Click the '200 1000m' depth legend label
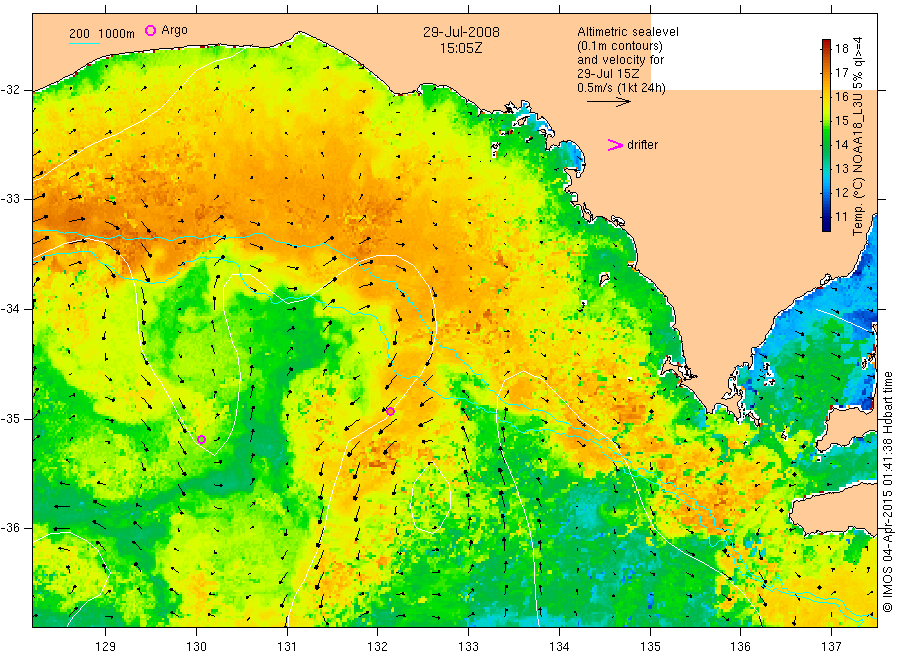Viewport: 900px width, 660px height. [102, 34]
